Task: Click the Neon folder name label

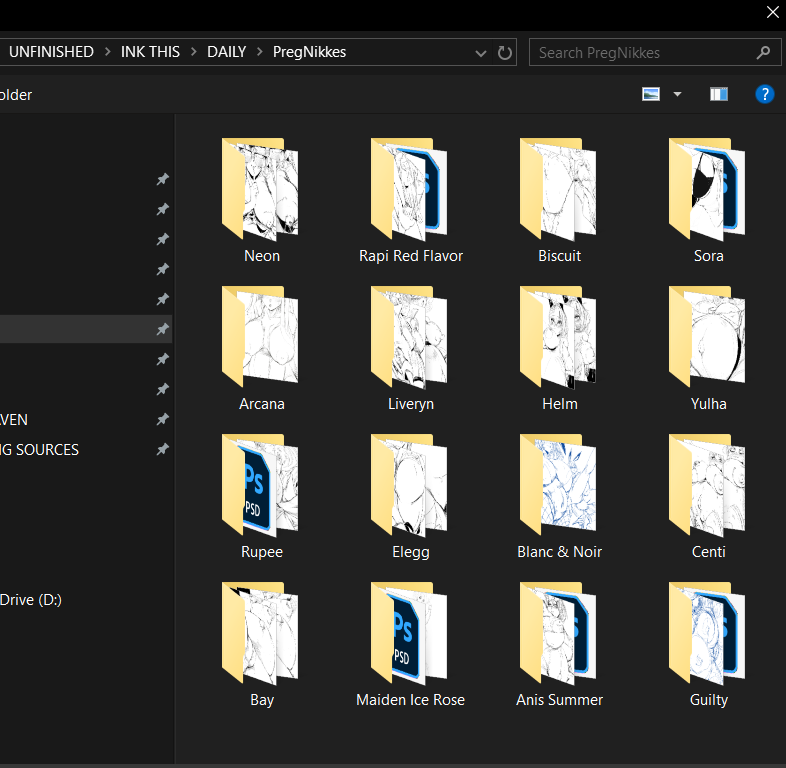Action: pyautogui.click(x=262, y=256)
